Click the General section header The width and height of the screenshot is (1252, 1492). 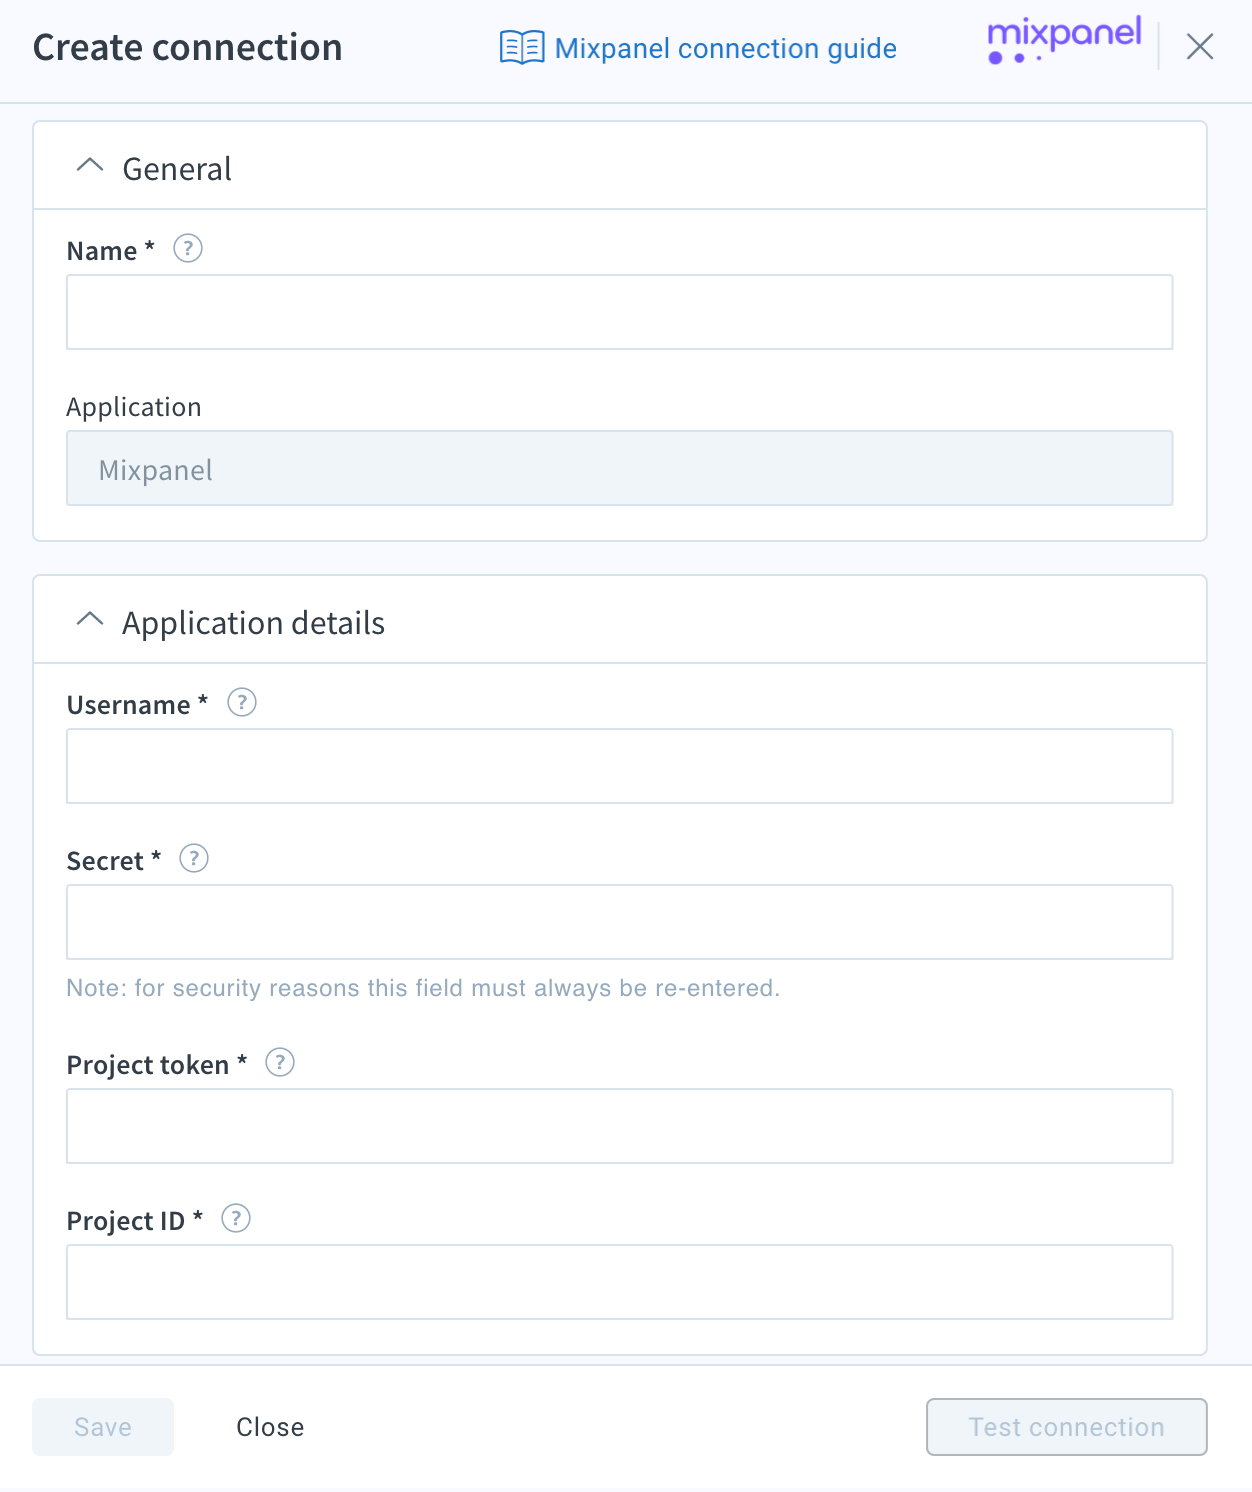pos(620,166)
